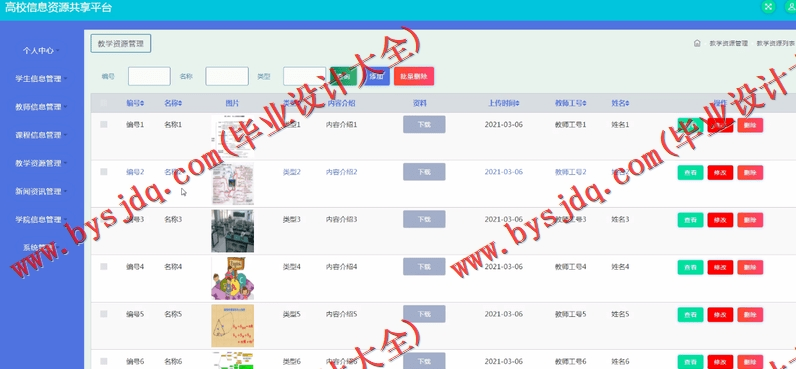
Task: Delete row 编号5 using 删除 button
Action: (750, 315)
